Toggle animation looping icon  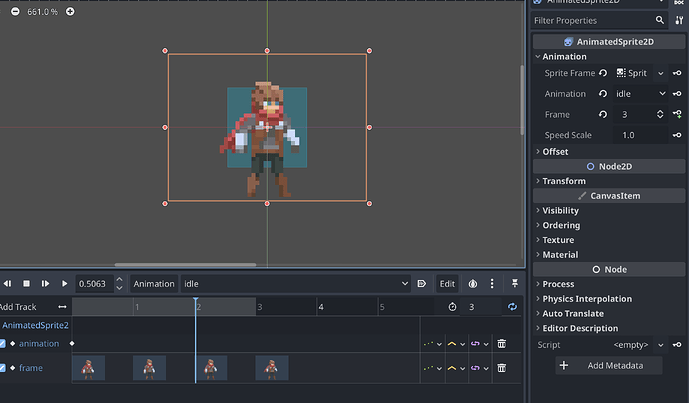click(512, 307)
